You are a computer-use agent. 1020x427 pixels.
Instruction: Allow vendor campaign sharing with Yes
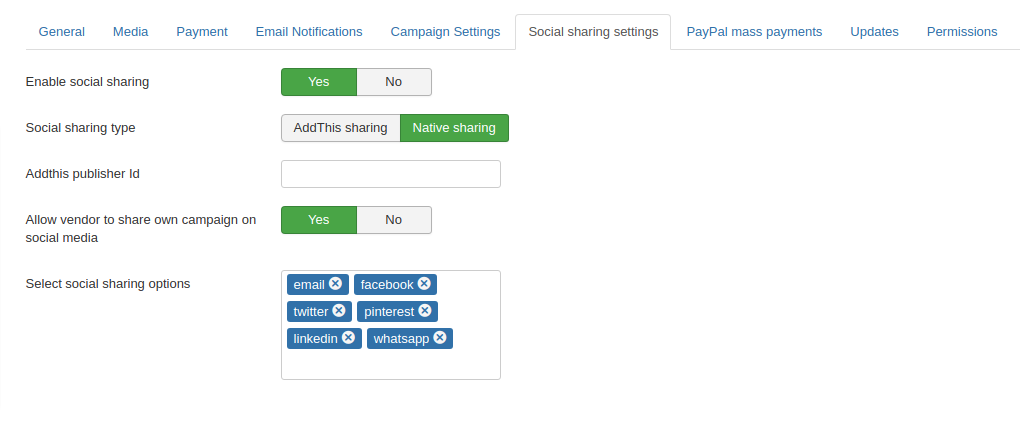pyautogui.click(x=318, y=220)
